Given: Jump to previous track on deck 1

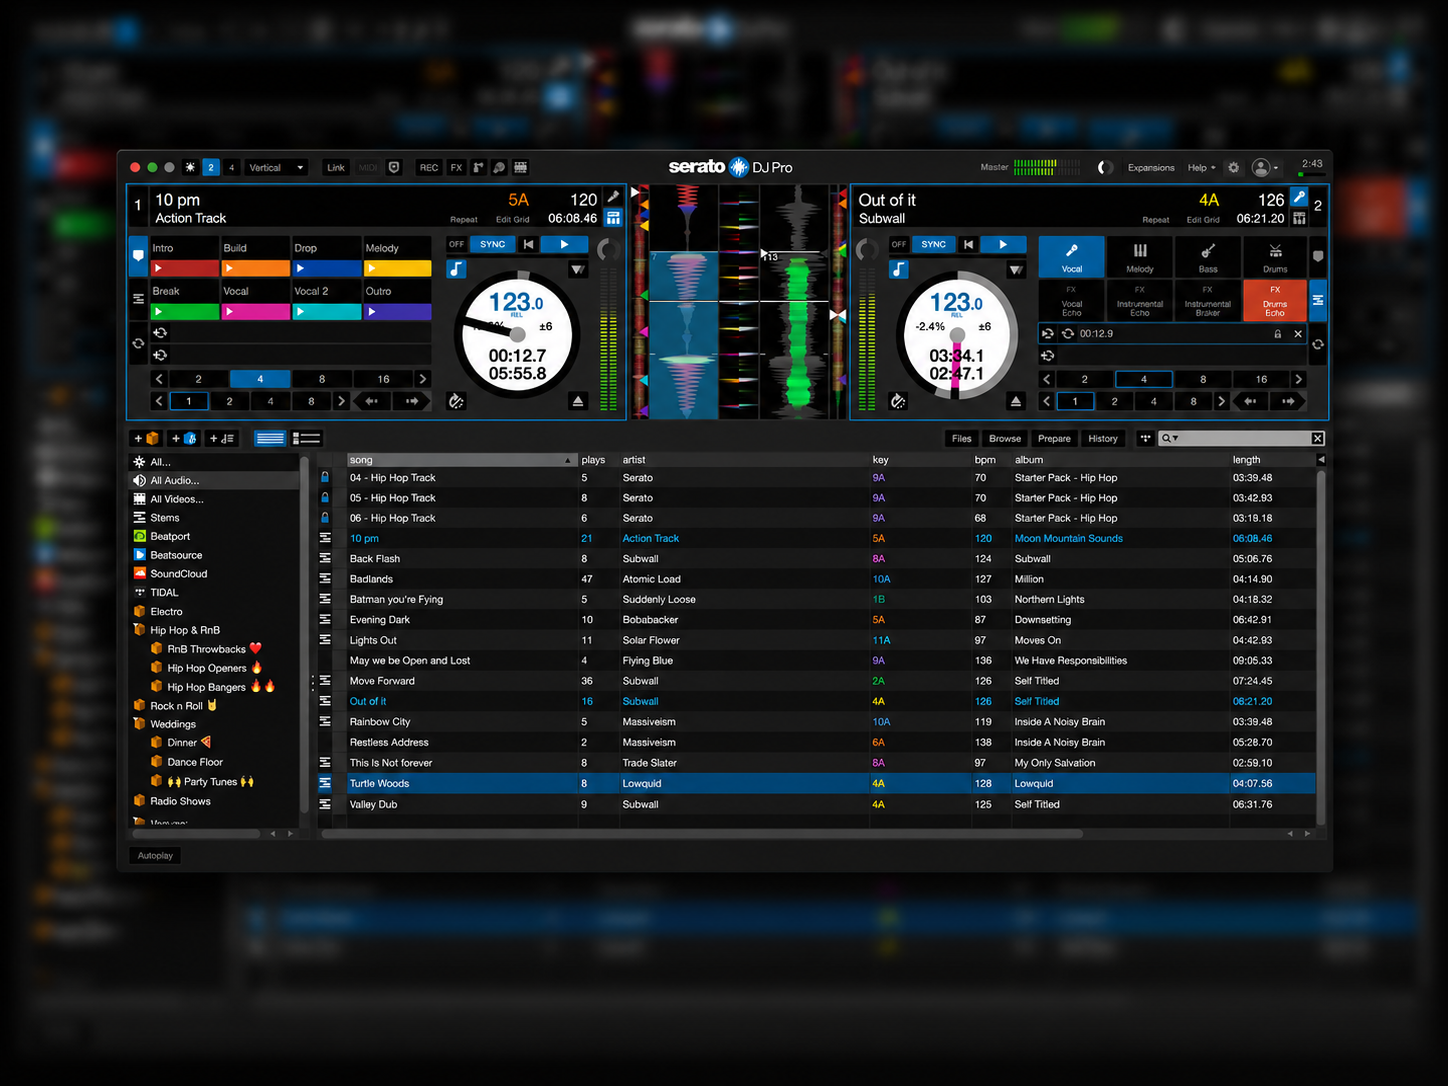Looking at the screenshot, I should pos(528,244).
